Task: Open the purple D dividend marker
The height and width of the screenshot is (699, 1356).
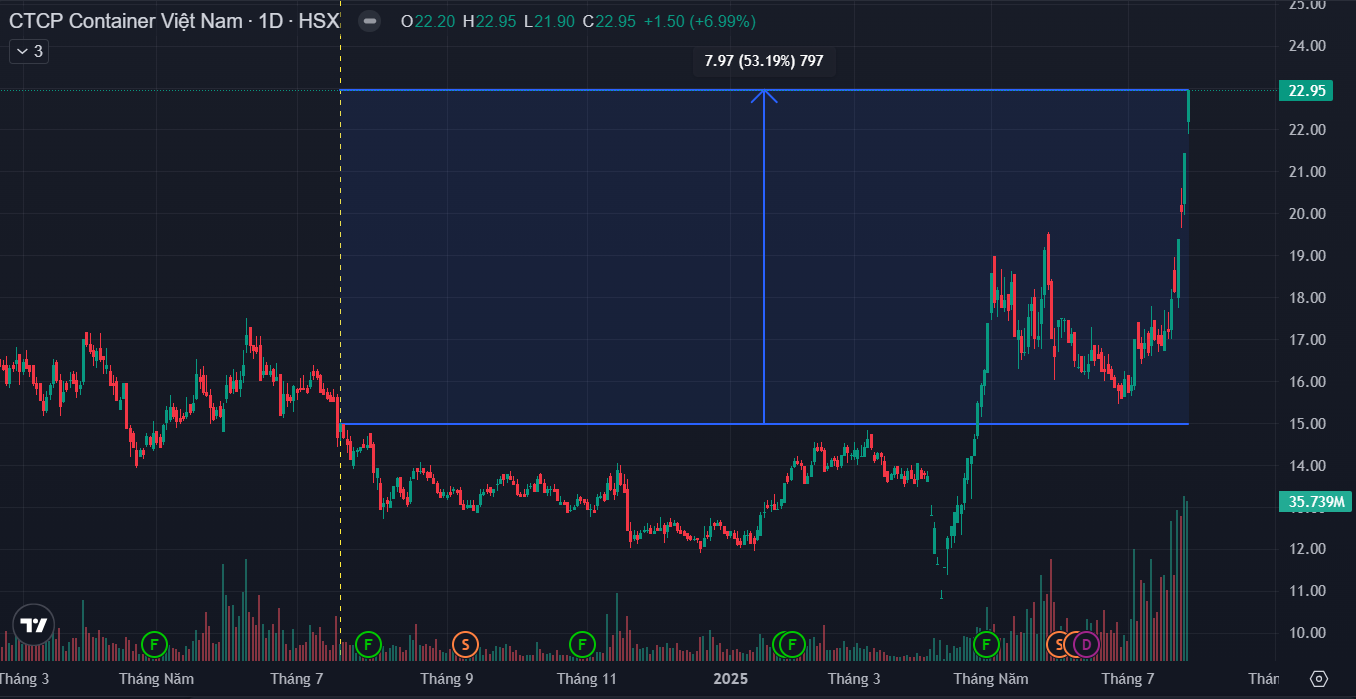Action: click(x=1086, y=644)
